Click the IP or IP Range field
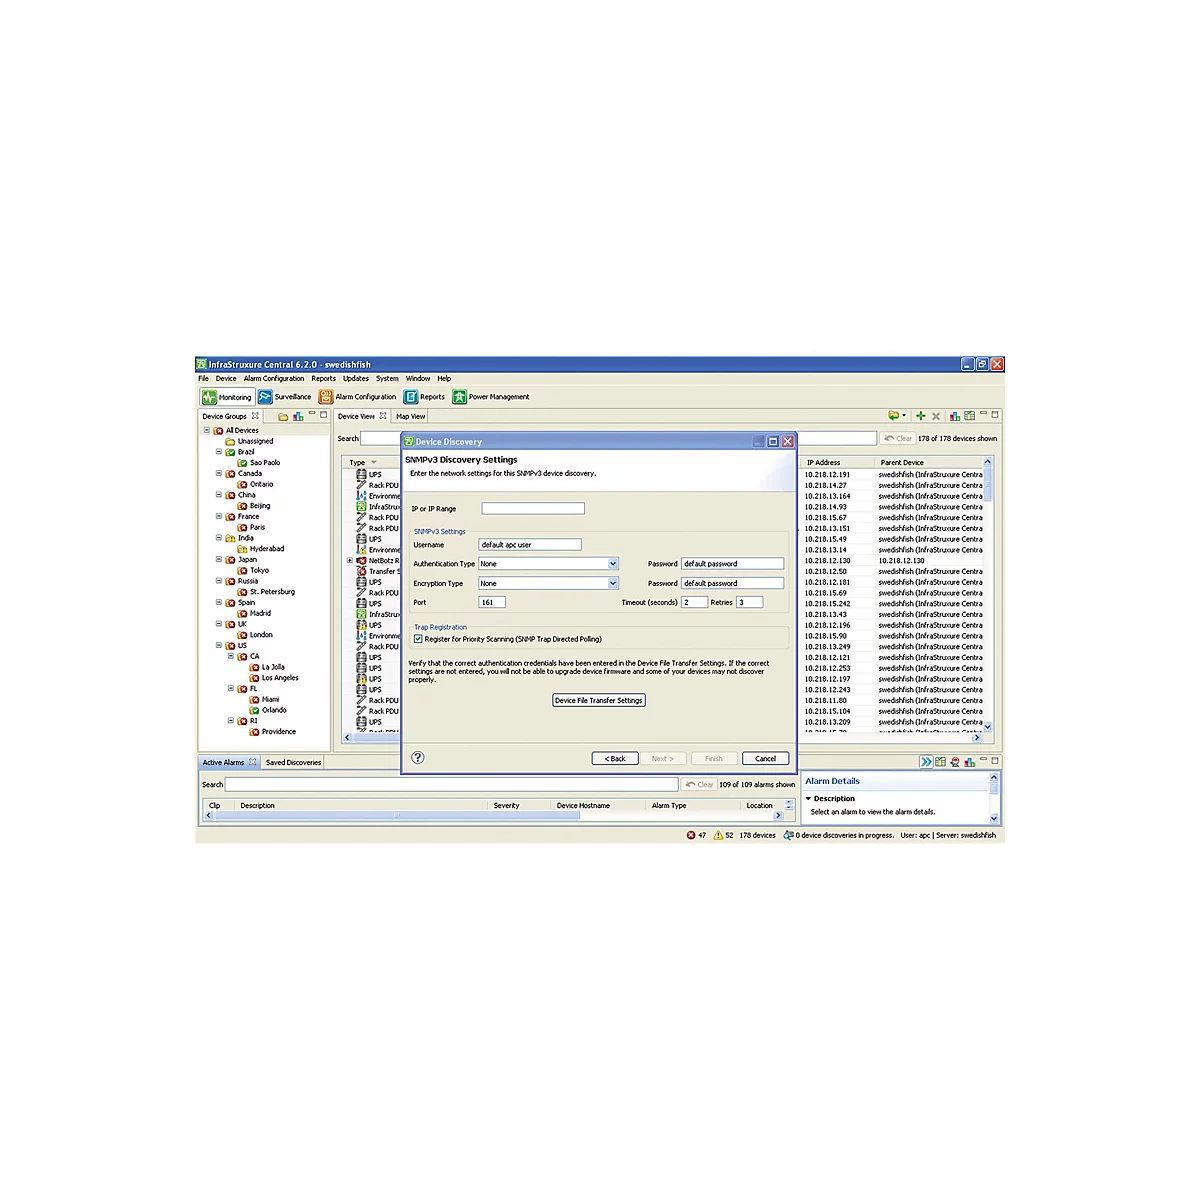Viewport: 1200px width, 1200px height. 533,508
